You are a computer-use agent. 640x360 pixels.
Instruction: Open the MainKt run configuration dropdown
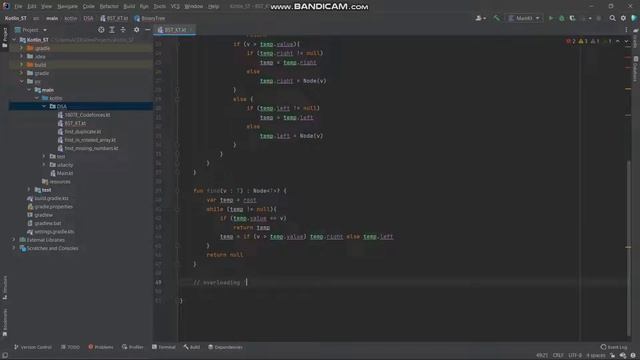point(524,18)
